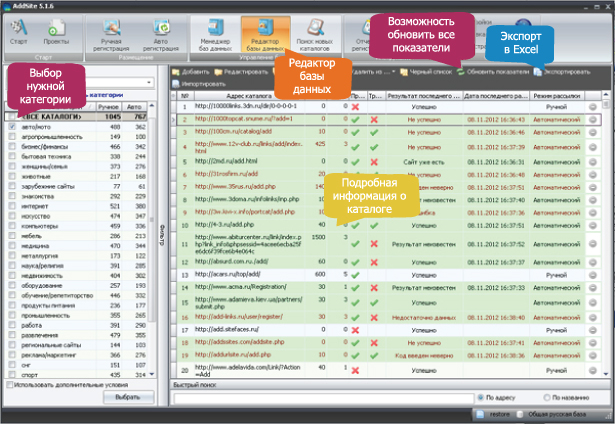Launch Ручная регистрация

[111, 35]
